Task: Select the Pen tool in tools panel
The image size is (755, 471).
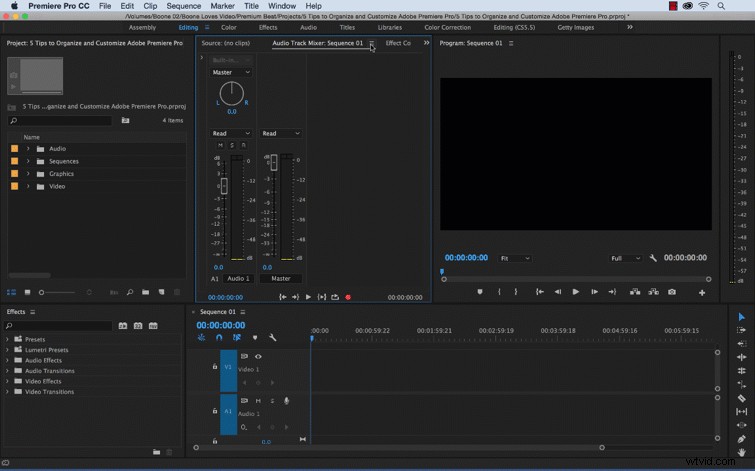Action: pos(742,439)
